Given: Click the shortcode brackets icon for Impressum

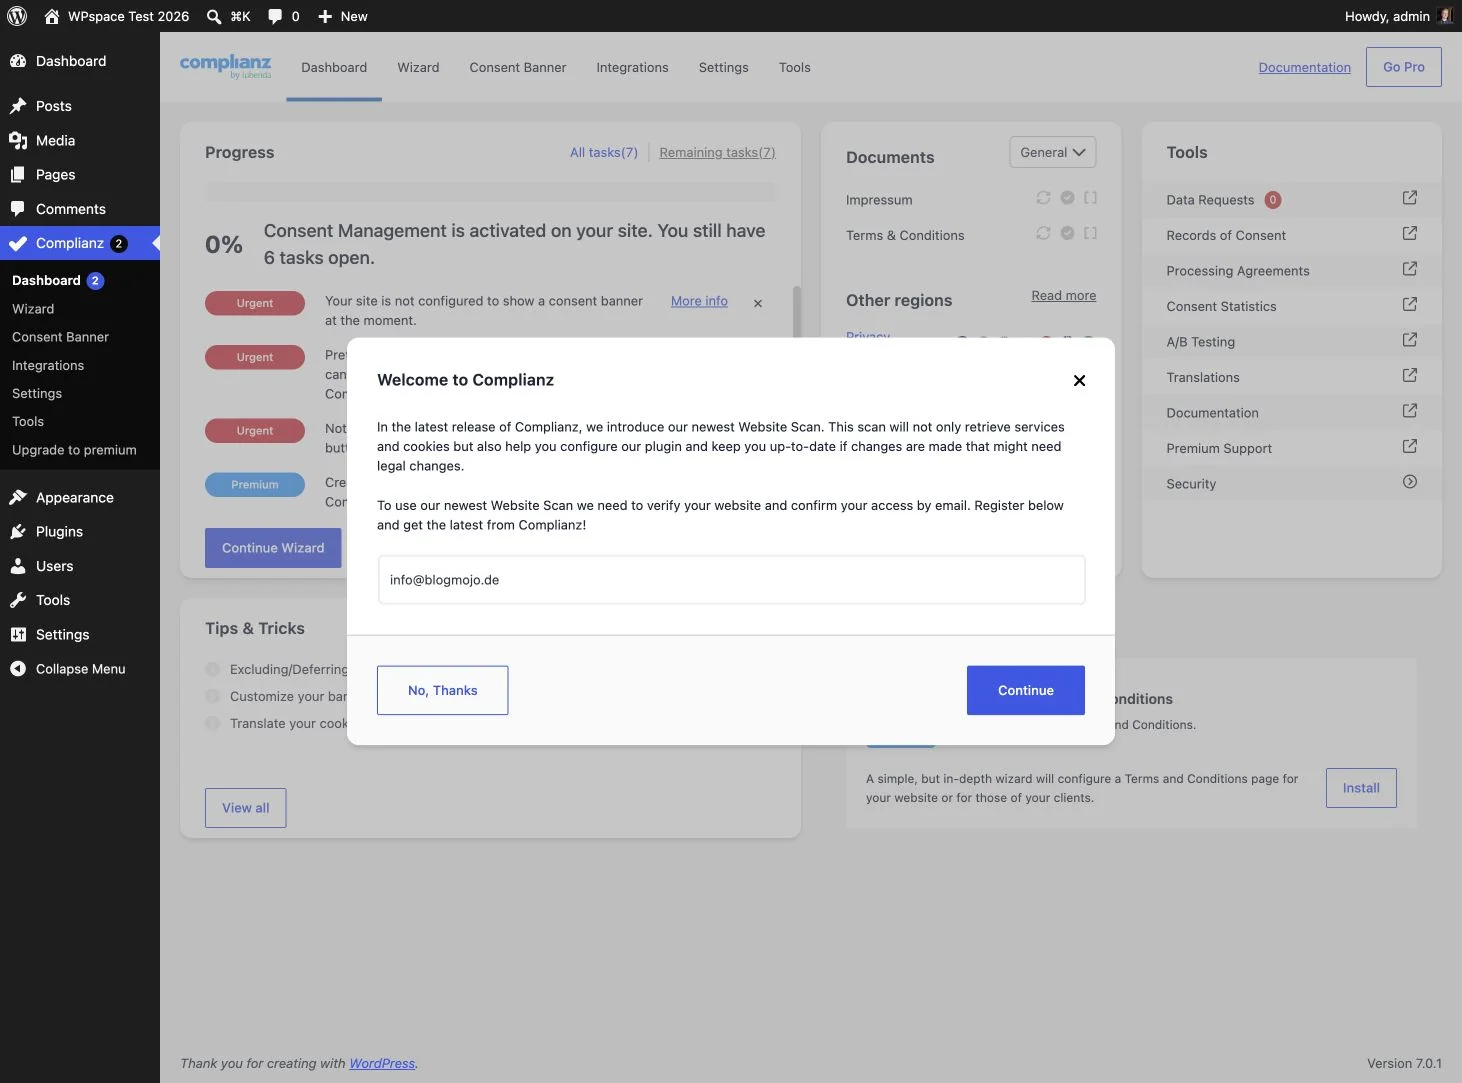Looking at the screenshot, I should pyautogui.click(x=1091, y=198).
